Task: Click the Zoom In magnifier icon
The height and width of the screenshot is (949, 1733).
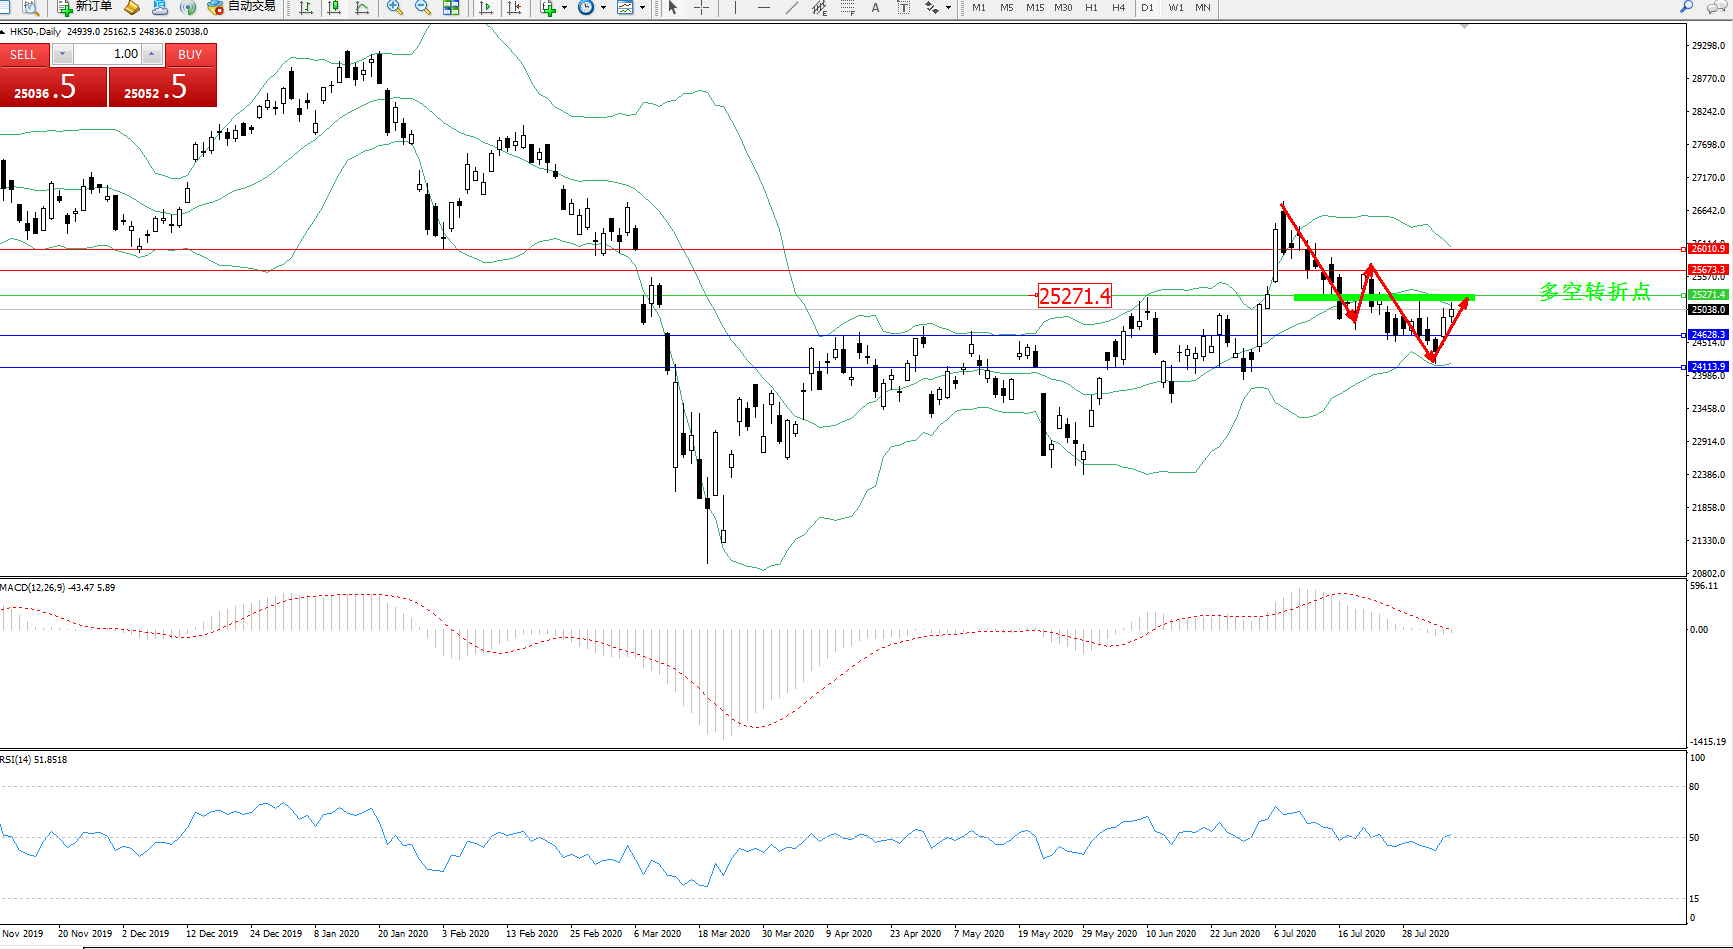Action: point(395,8)
